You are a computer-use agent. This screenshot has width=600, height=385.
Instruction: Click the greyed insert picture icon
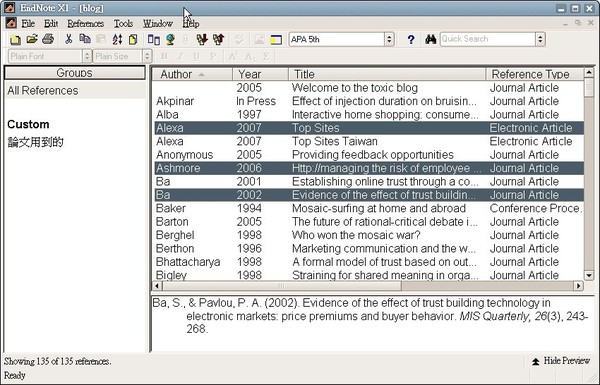(x=259, y=39)
